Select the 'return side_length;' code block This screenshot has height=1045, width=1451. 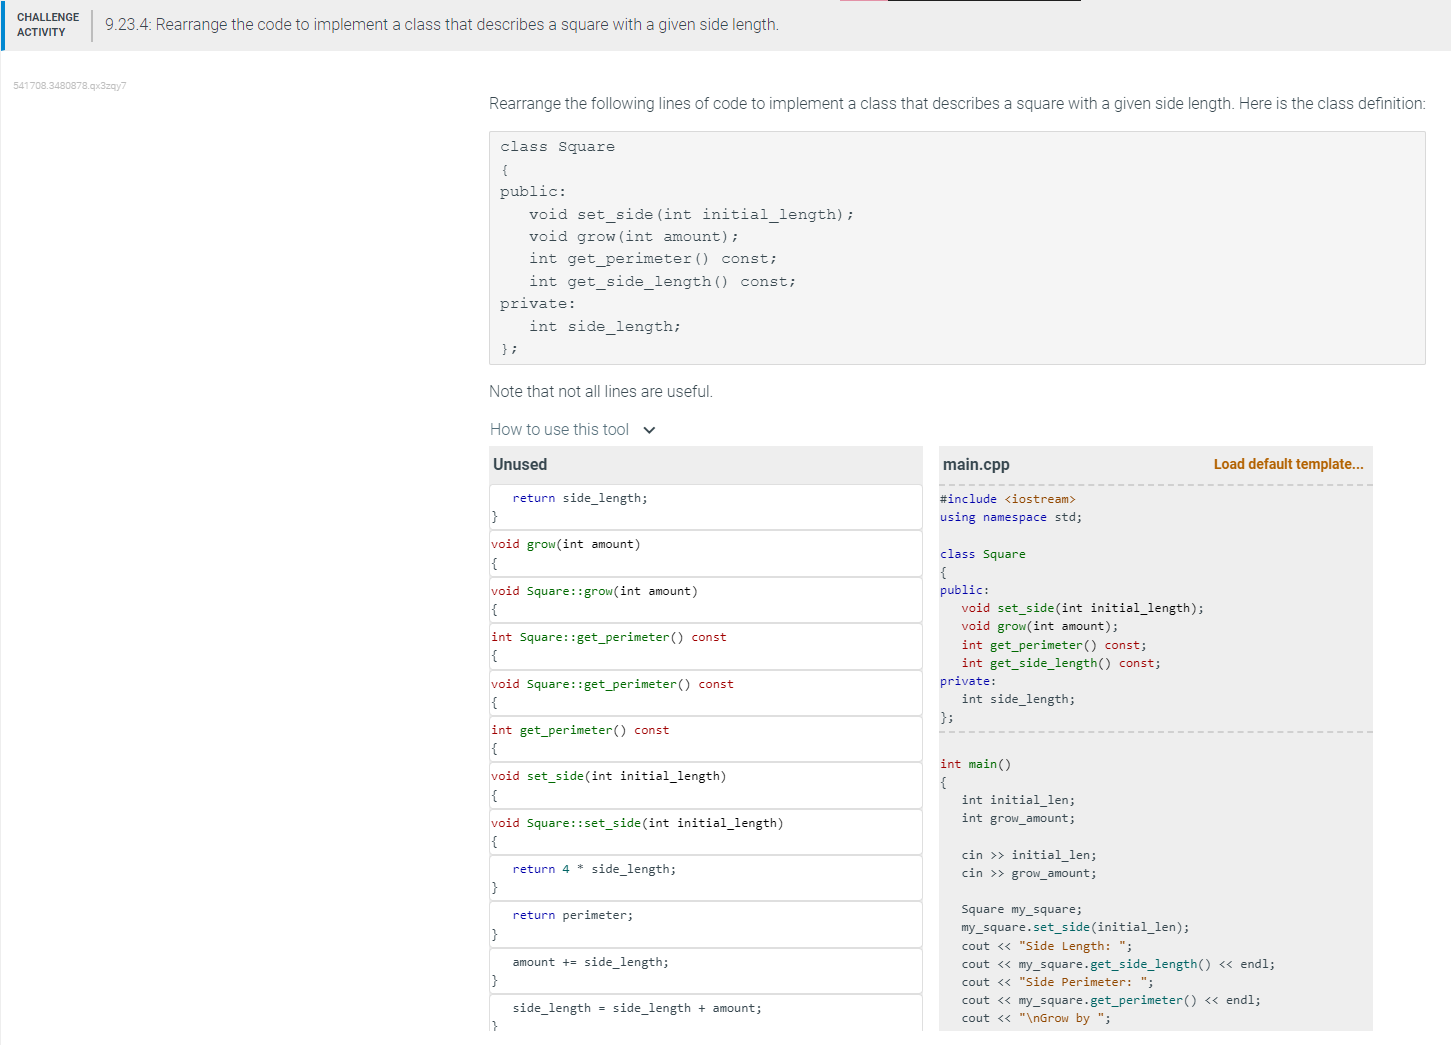[x=705, y=507]
